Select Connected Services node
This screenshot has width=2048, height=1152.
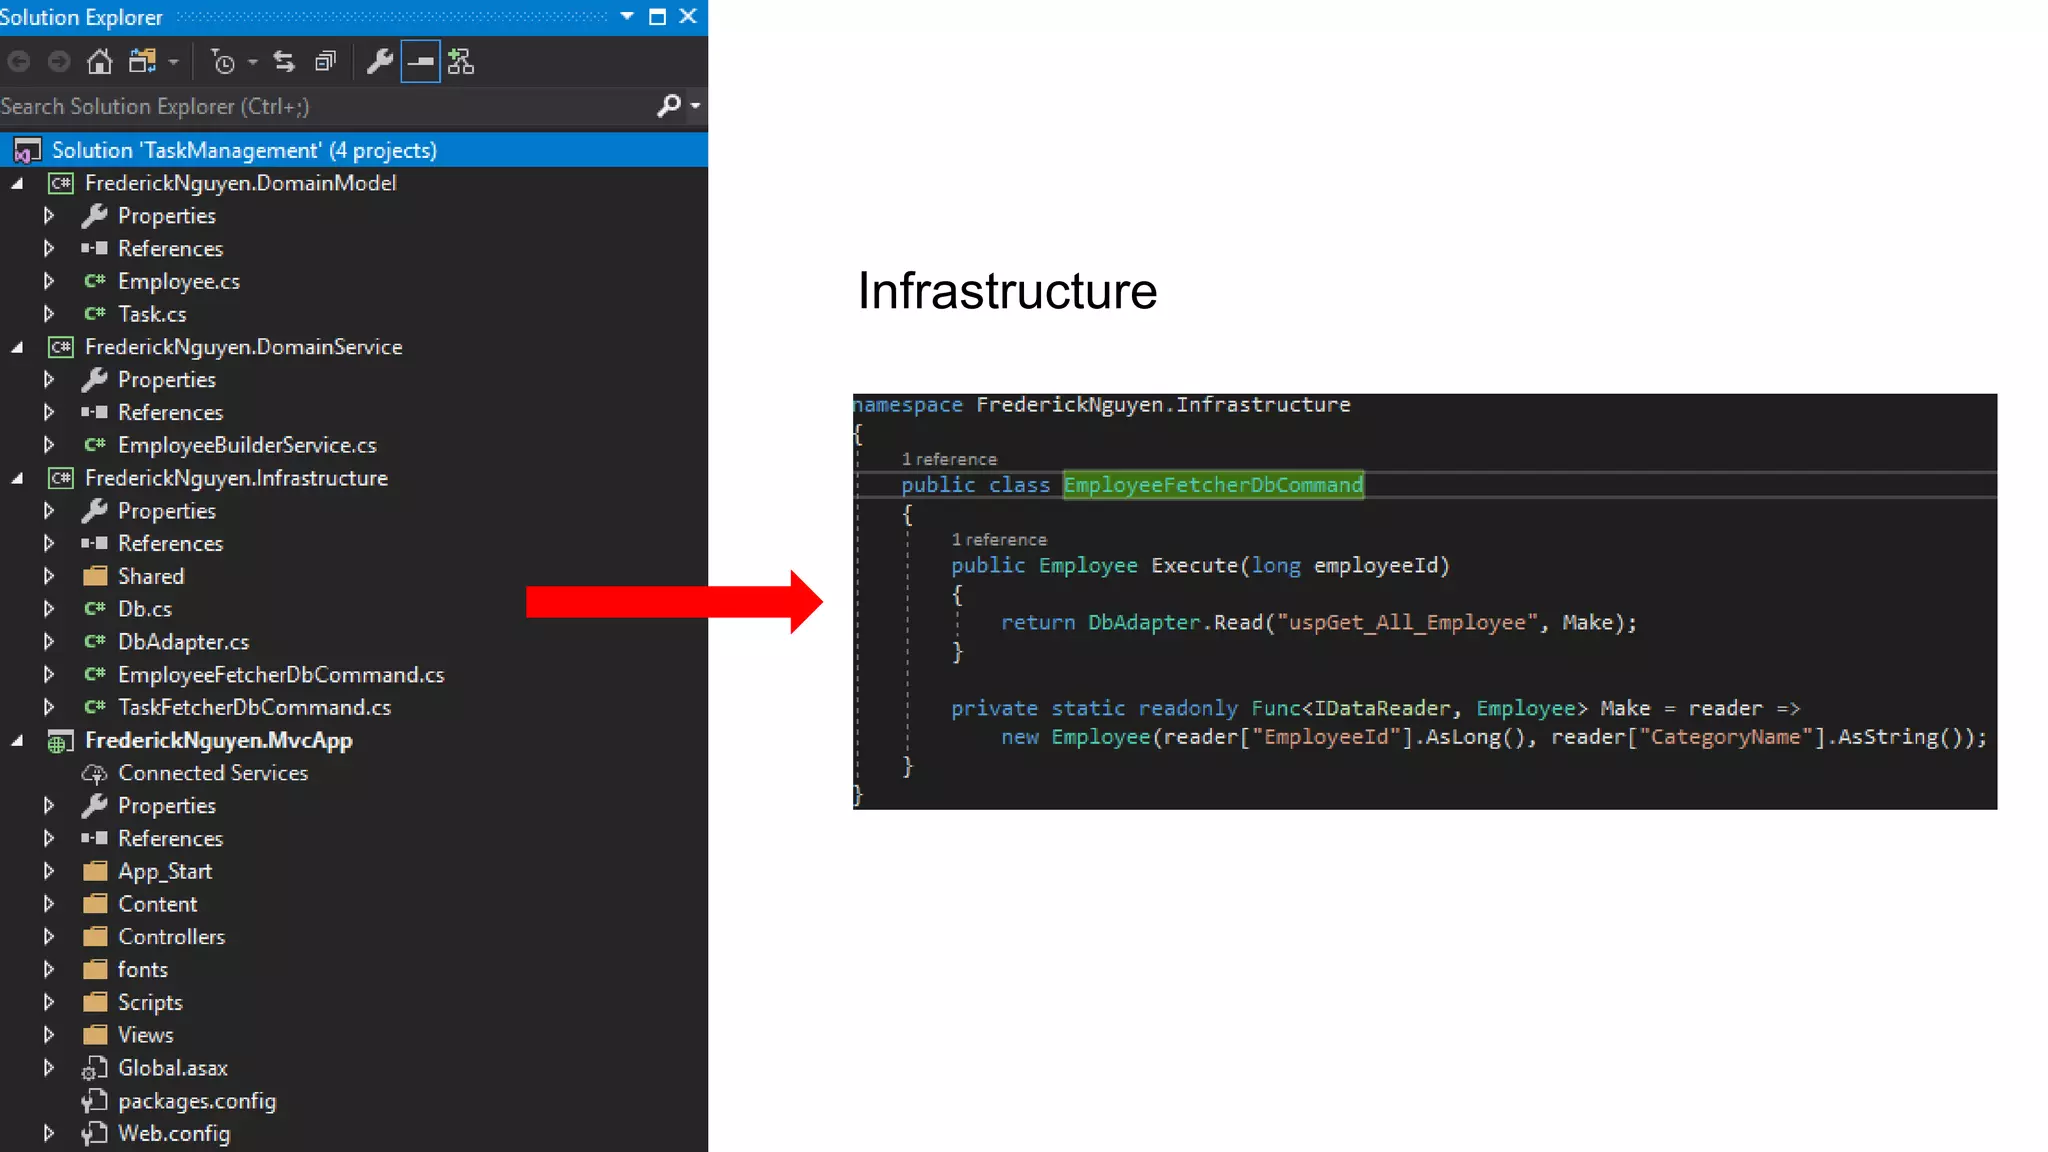pos(213,773)
